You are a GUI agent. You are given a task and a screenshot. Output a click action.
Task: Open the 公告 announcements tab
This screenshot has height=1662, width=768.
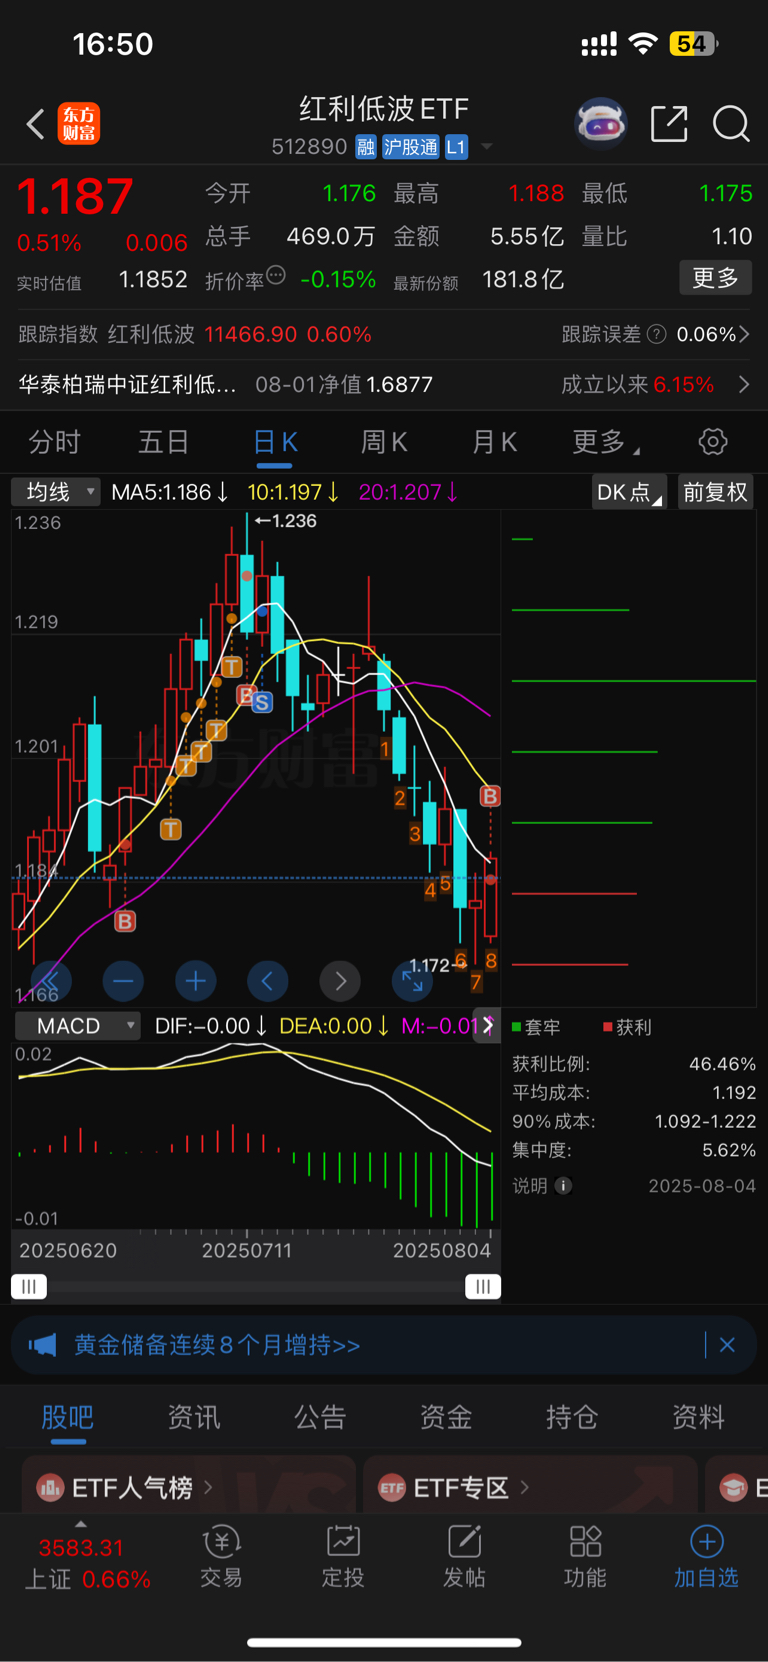coord(320,1417)
